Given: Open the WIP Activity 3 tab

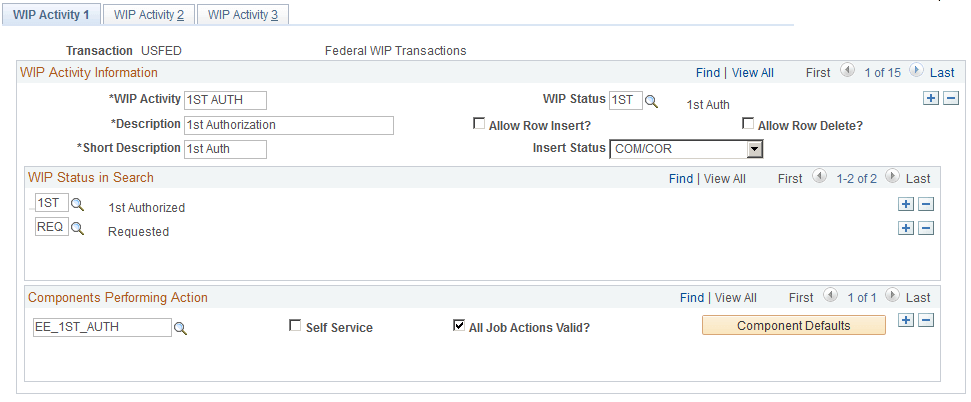Looking at the screenshot, I should coord(243,15).
